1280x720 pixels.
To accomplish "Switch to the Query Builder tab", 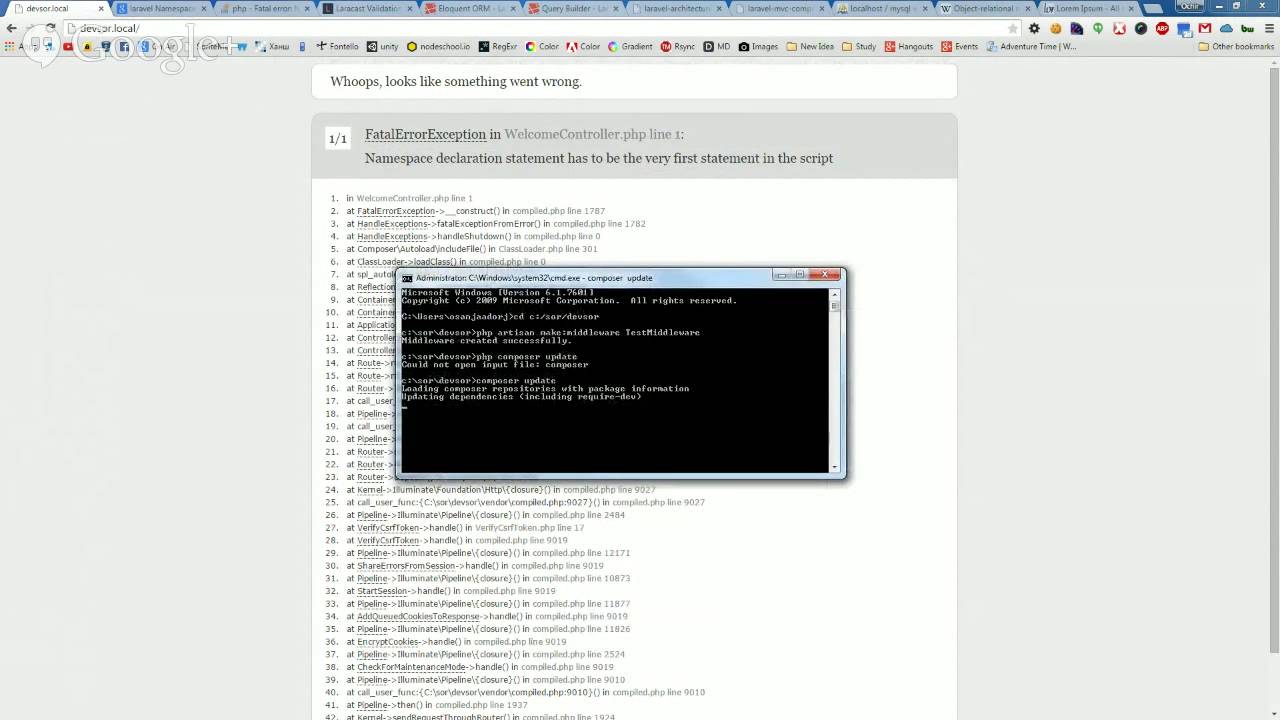I will tap(573, 9).
